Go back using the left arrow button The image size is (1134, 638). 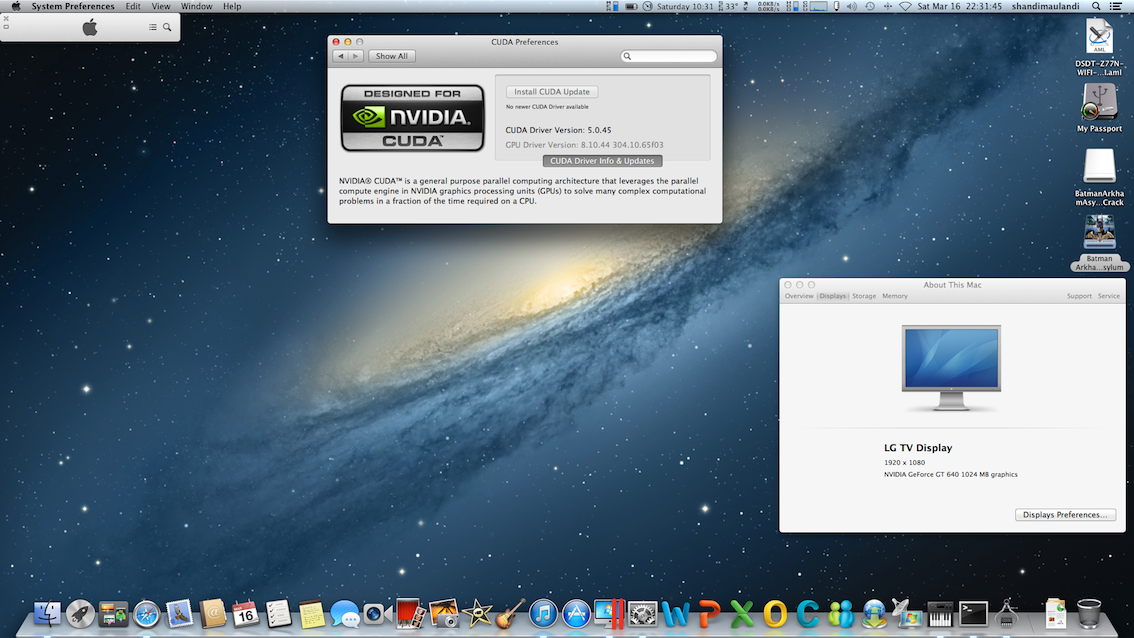pyautogui.click(x=341, y=56)
